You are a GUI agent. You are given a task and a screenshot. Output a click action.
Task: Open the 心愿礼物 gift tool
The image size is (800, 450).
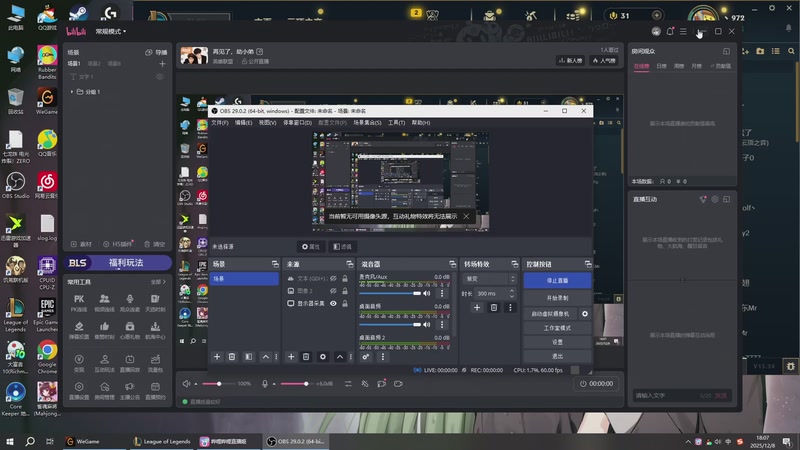tap(130, 330)
